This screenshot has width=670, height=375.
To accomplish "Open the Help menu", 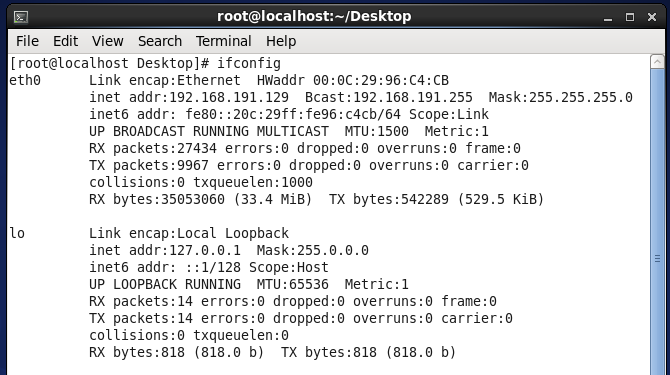I will click(x=281, y=41).
